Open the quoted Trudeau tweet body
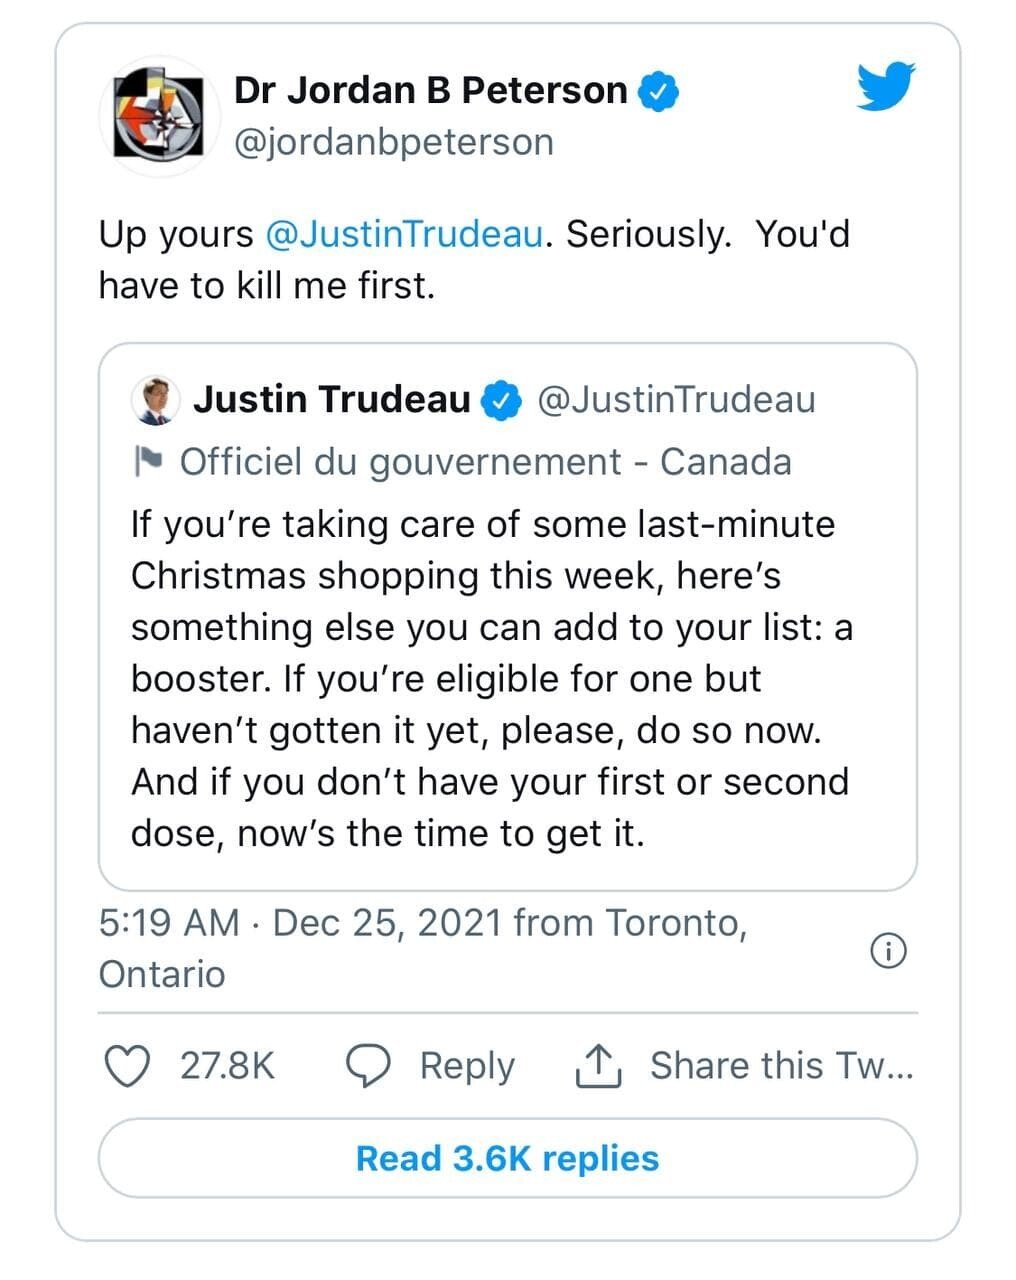 490,679
